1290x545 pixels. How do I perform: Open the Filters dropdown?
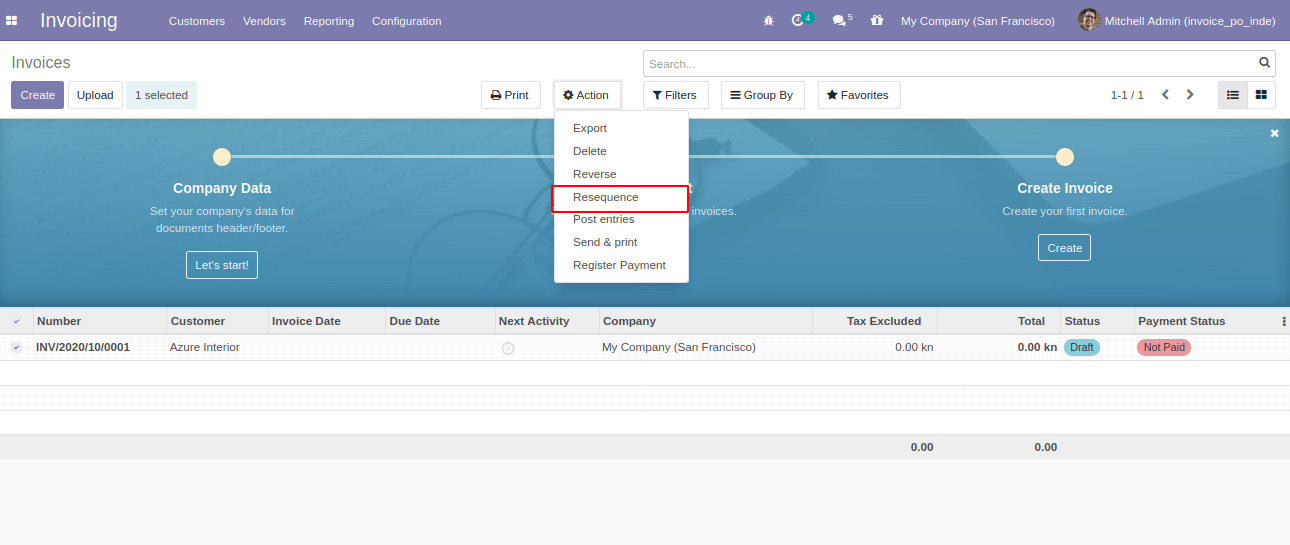675,95
